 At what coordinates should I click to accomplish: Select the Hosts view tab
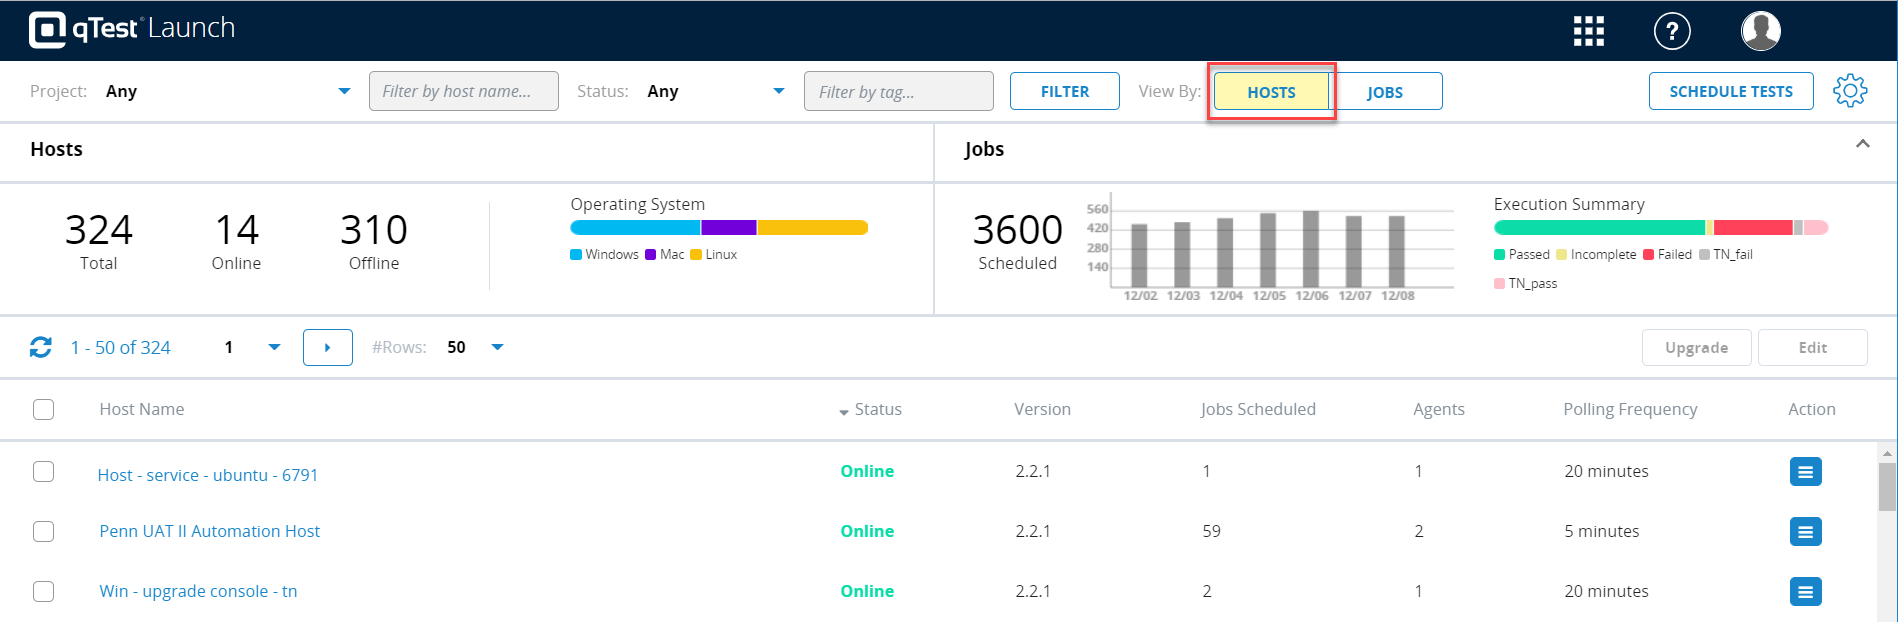coord(1271,92)
